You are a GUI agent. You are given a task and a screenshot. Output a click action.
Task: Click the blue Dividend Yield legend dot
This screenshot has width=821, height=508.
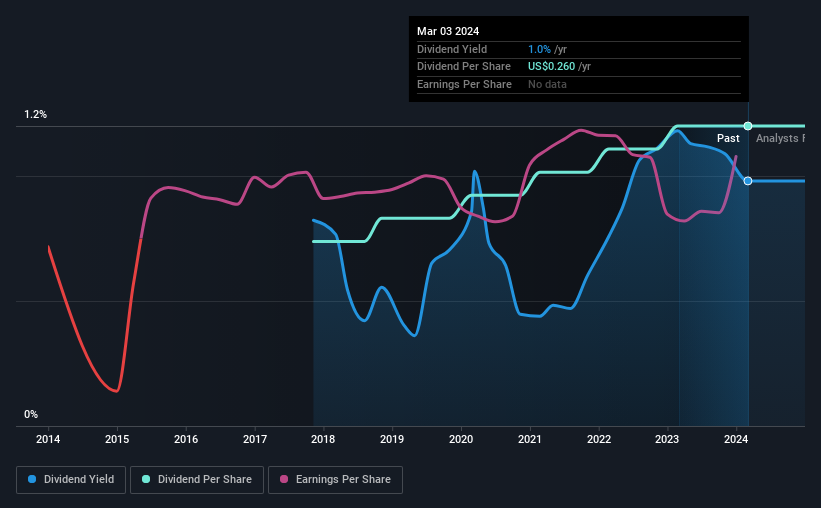coord(32,479)
